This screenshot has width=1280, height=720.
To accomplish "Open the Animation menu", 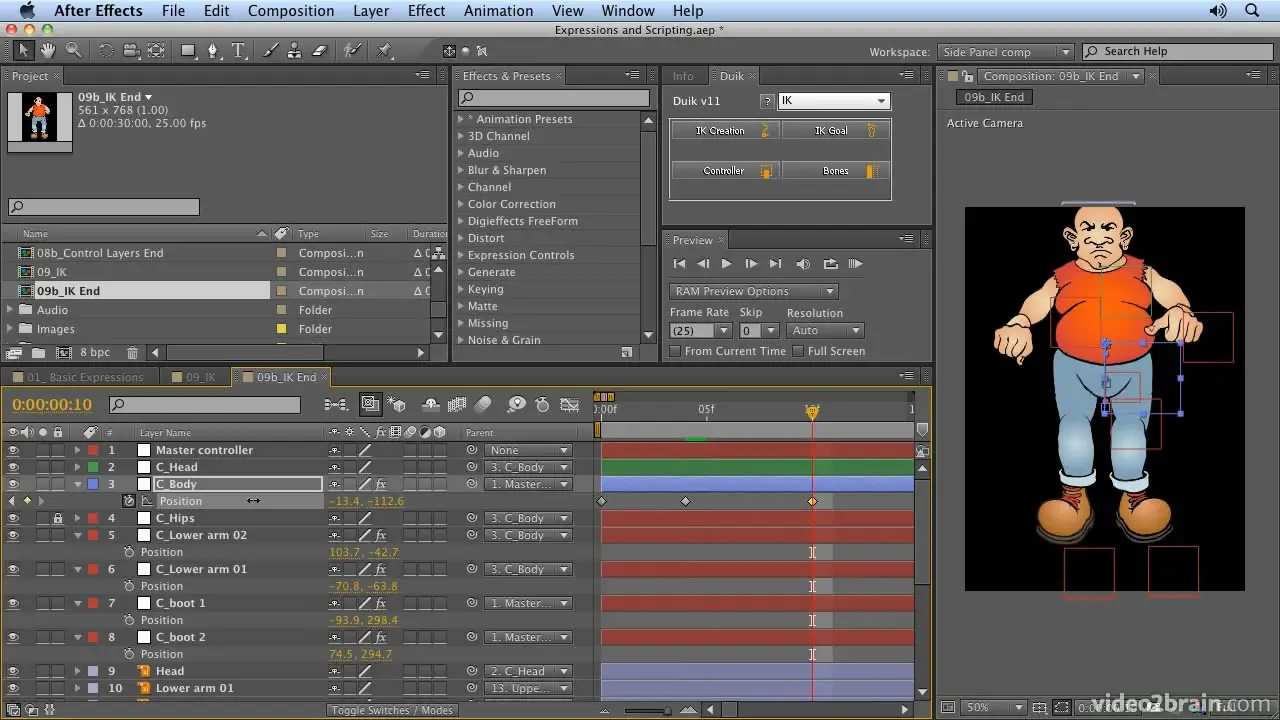I will tap(498, 11).
